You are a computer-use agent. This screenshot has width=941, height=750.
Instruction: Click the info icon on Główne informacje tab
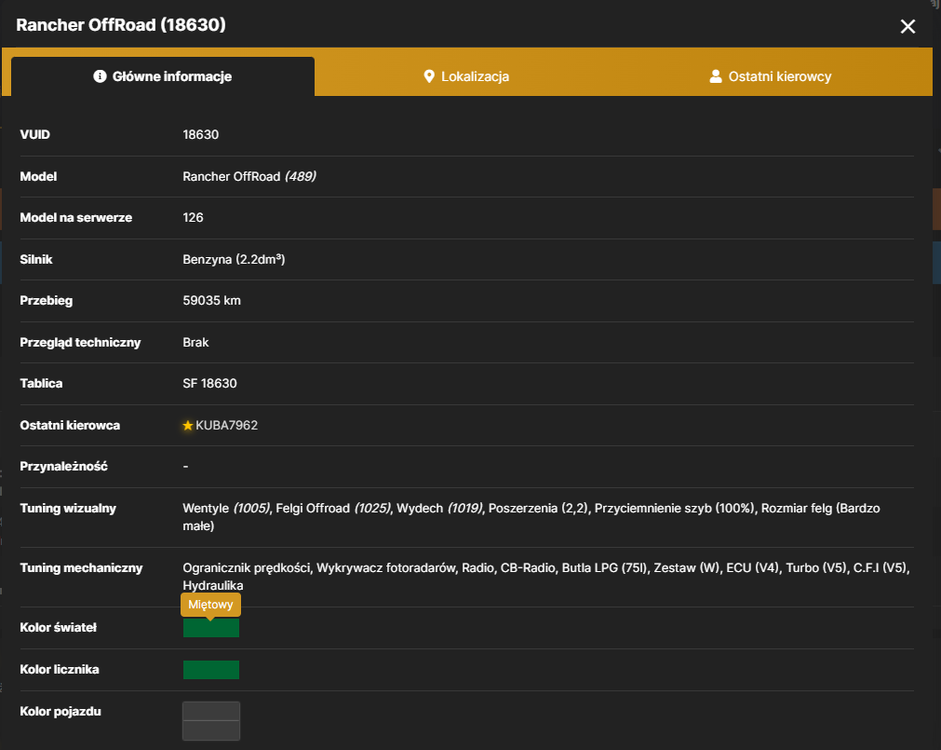100,76
